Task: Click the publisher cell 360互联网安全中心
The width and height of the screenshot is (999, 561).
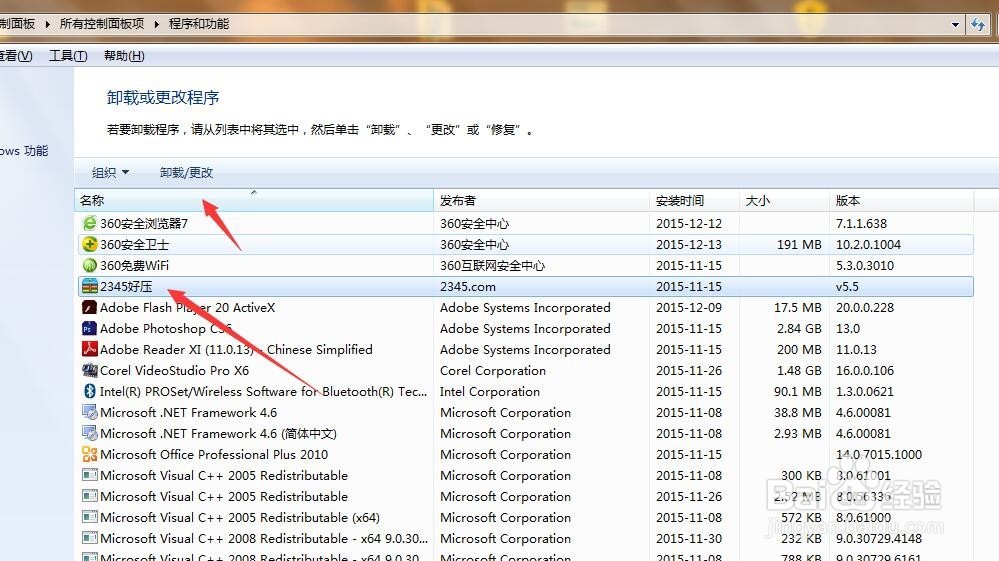Action: pyautogui.click(x=492, y=266)
